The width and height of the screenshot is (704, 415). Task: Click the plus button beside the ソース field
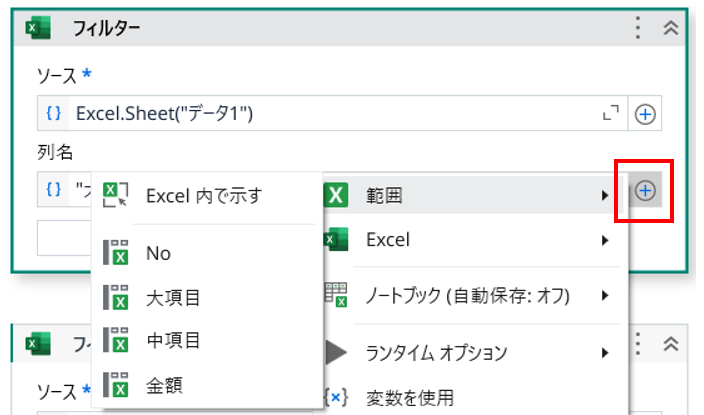pos(646,115)
